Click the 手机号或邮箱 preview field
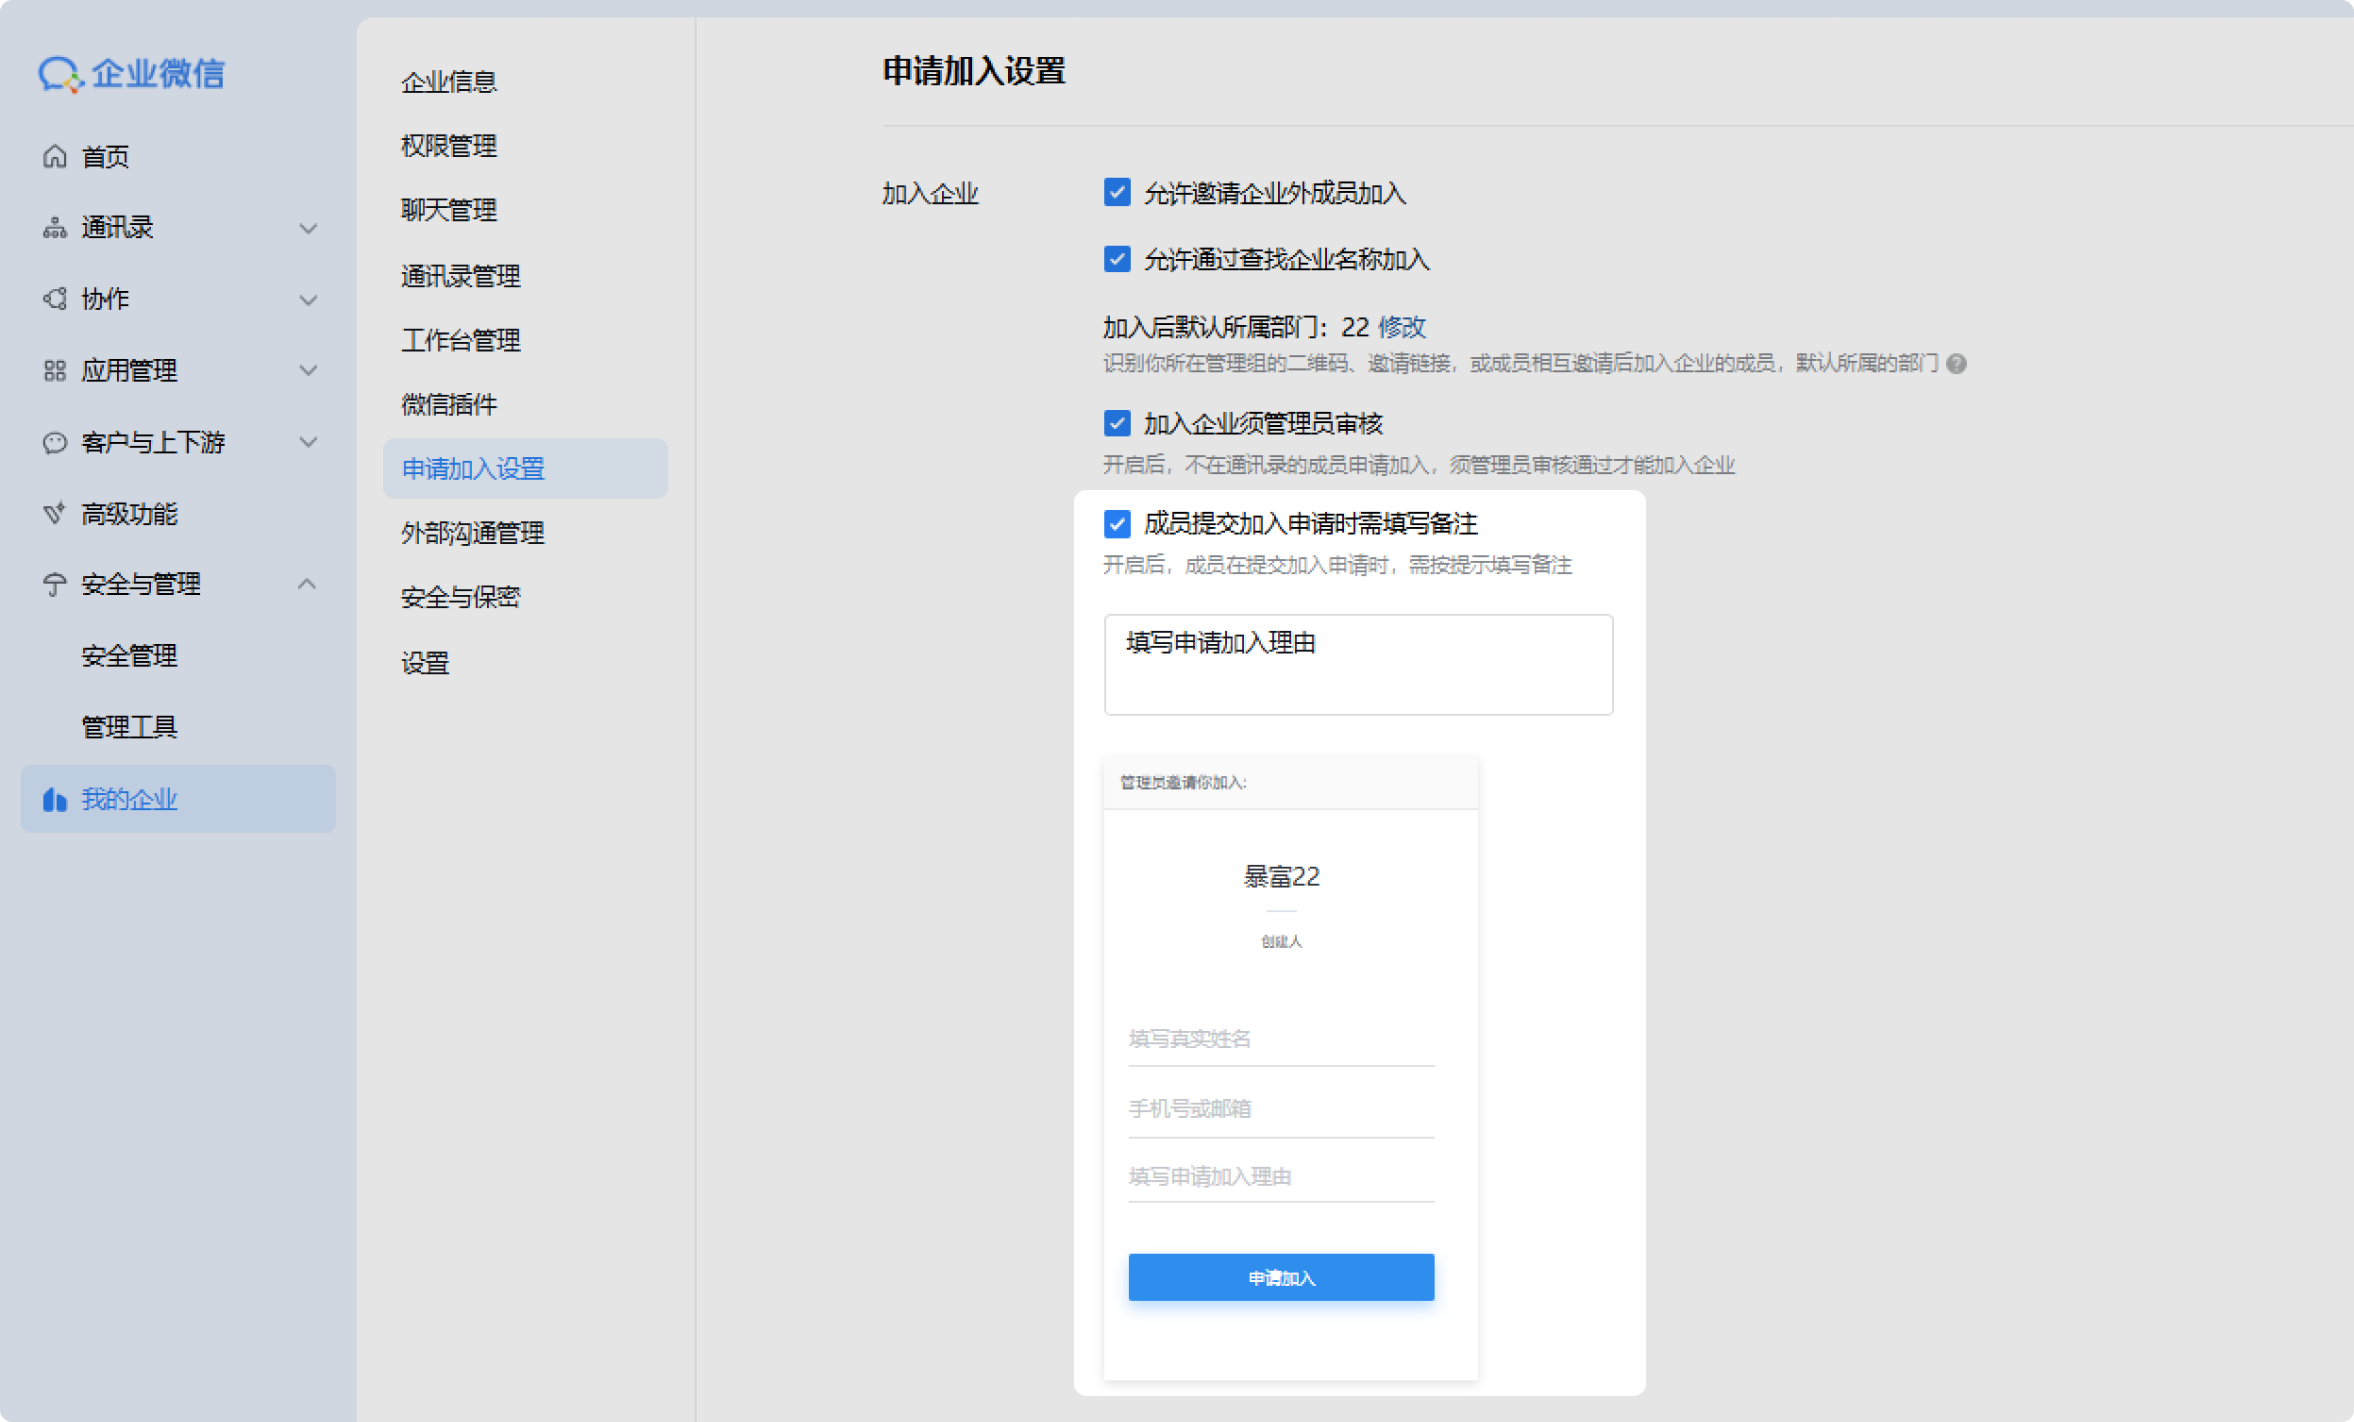Image resolution: width=2354 pixels, height=1422 pixels. (1281, 1110)
